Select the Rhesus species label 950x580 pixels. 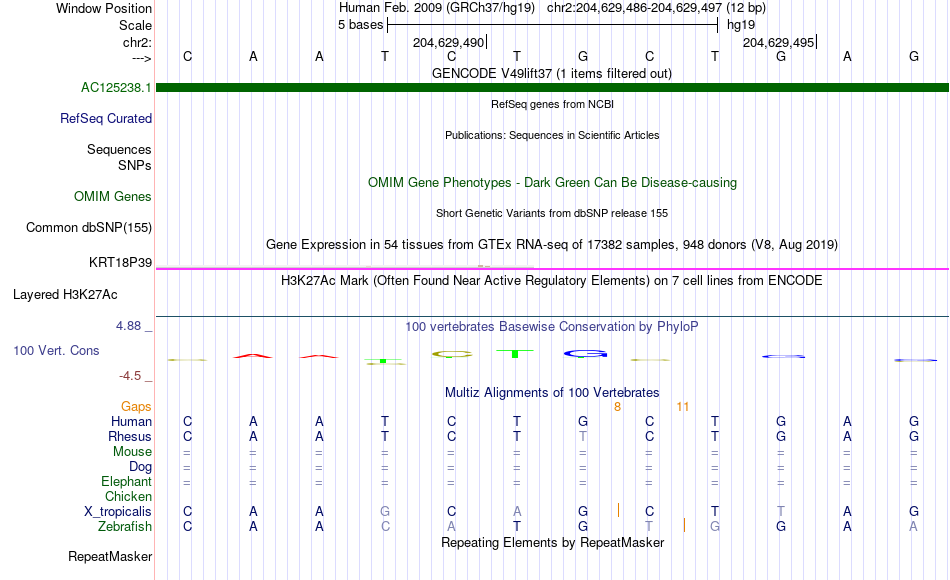(x=130, y=436)
